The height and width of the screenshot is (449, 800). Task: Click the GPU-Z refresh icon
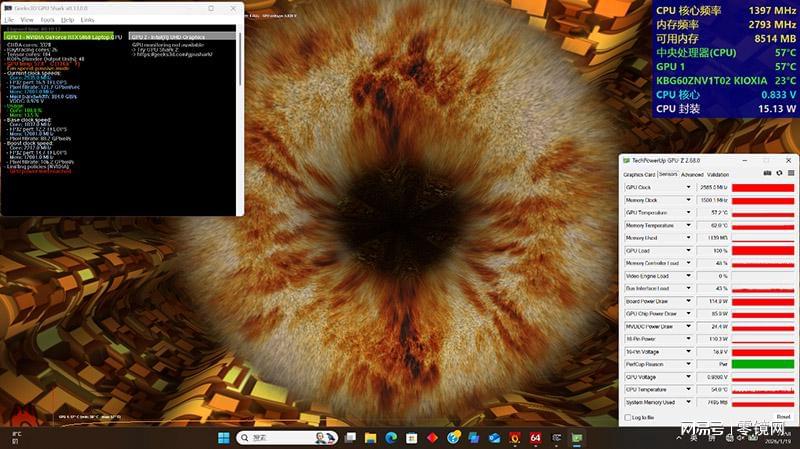777,173
